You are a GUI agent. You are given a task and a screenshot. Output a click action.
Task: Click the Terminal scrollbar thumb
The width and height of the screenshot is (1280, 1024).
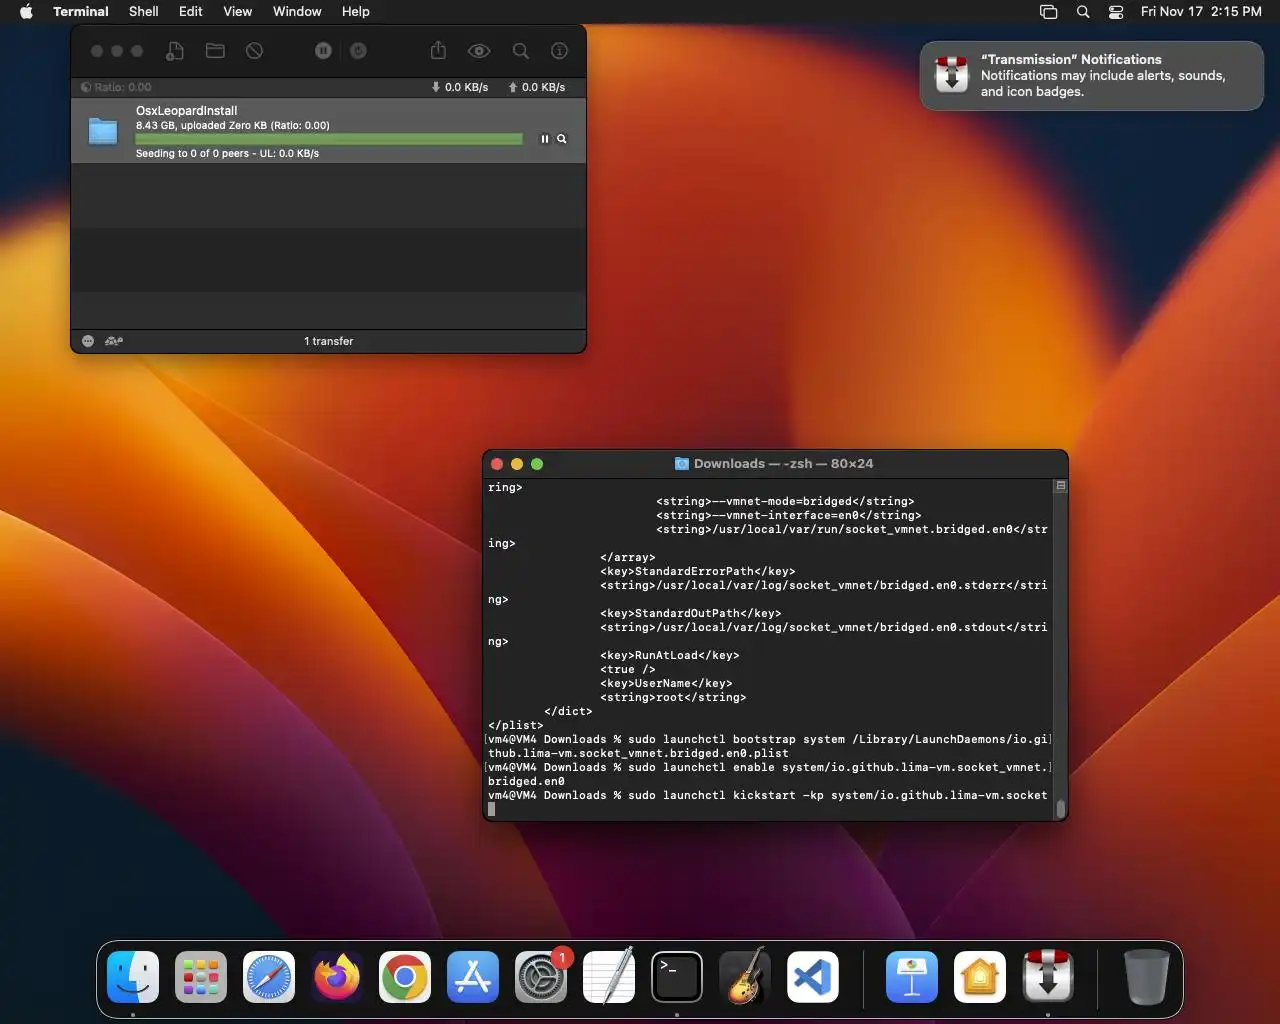click(x=1060, y=808)
